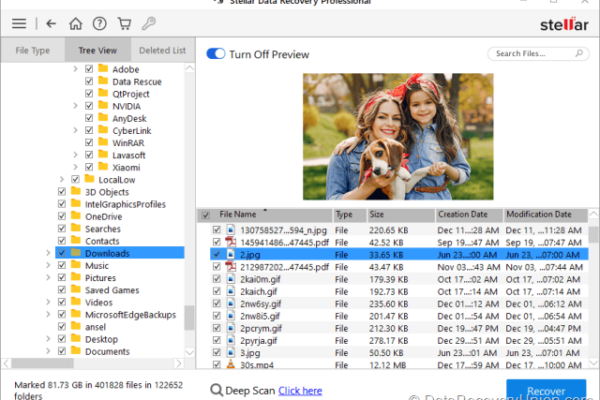
Task: Go to the Home screen icon
Action: [76, 22]
